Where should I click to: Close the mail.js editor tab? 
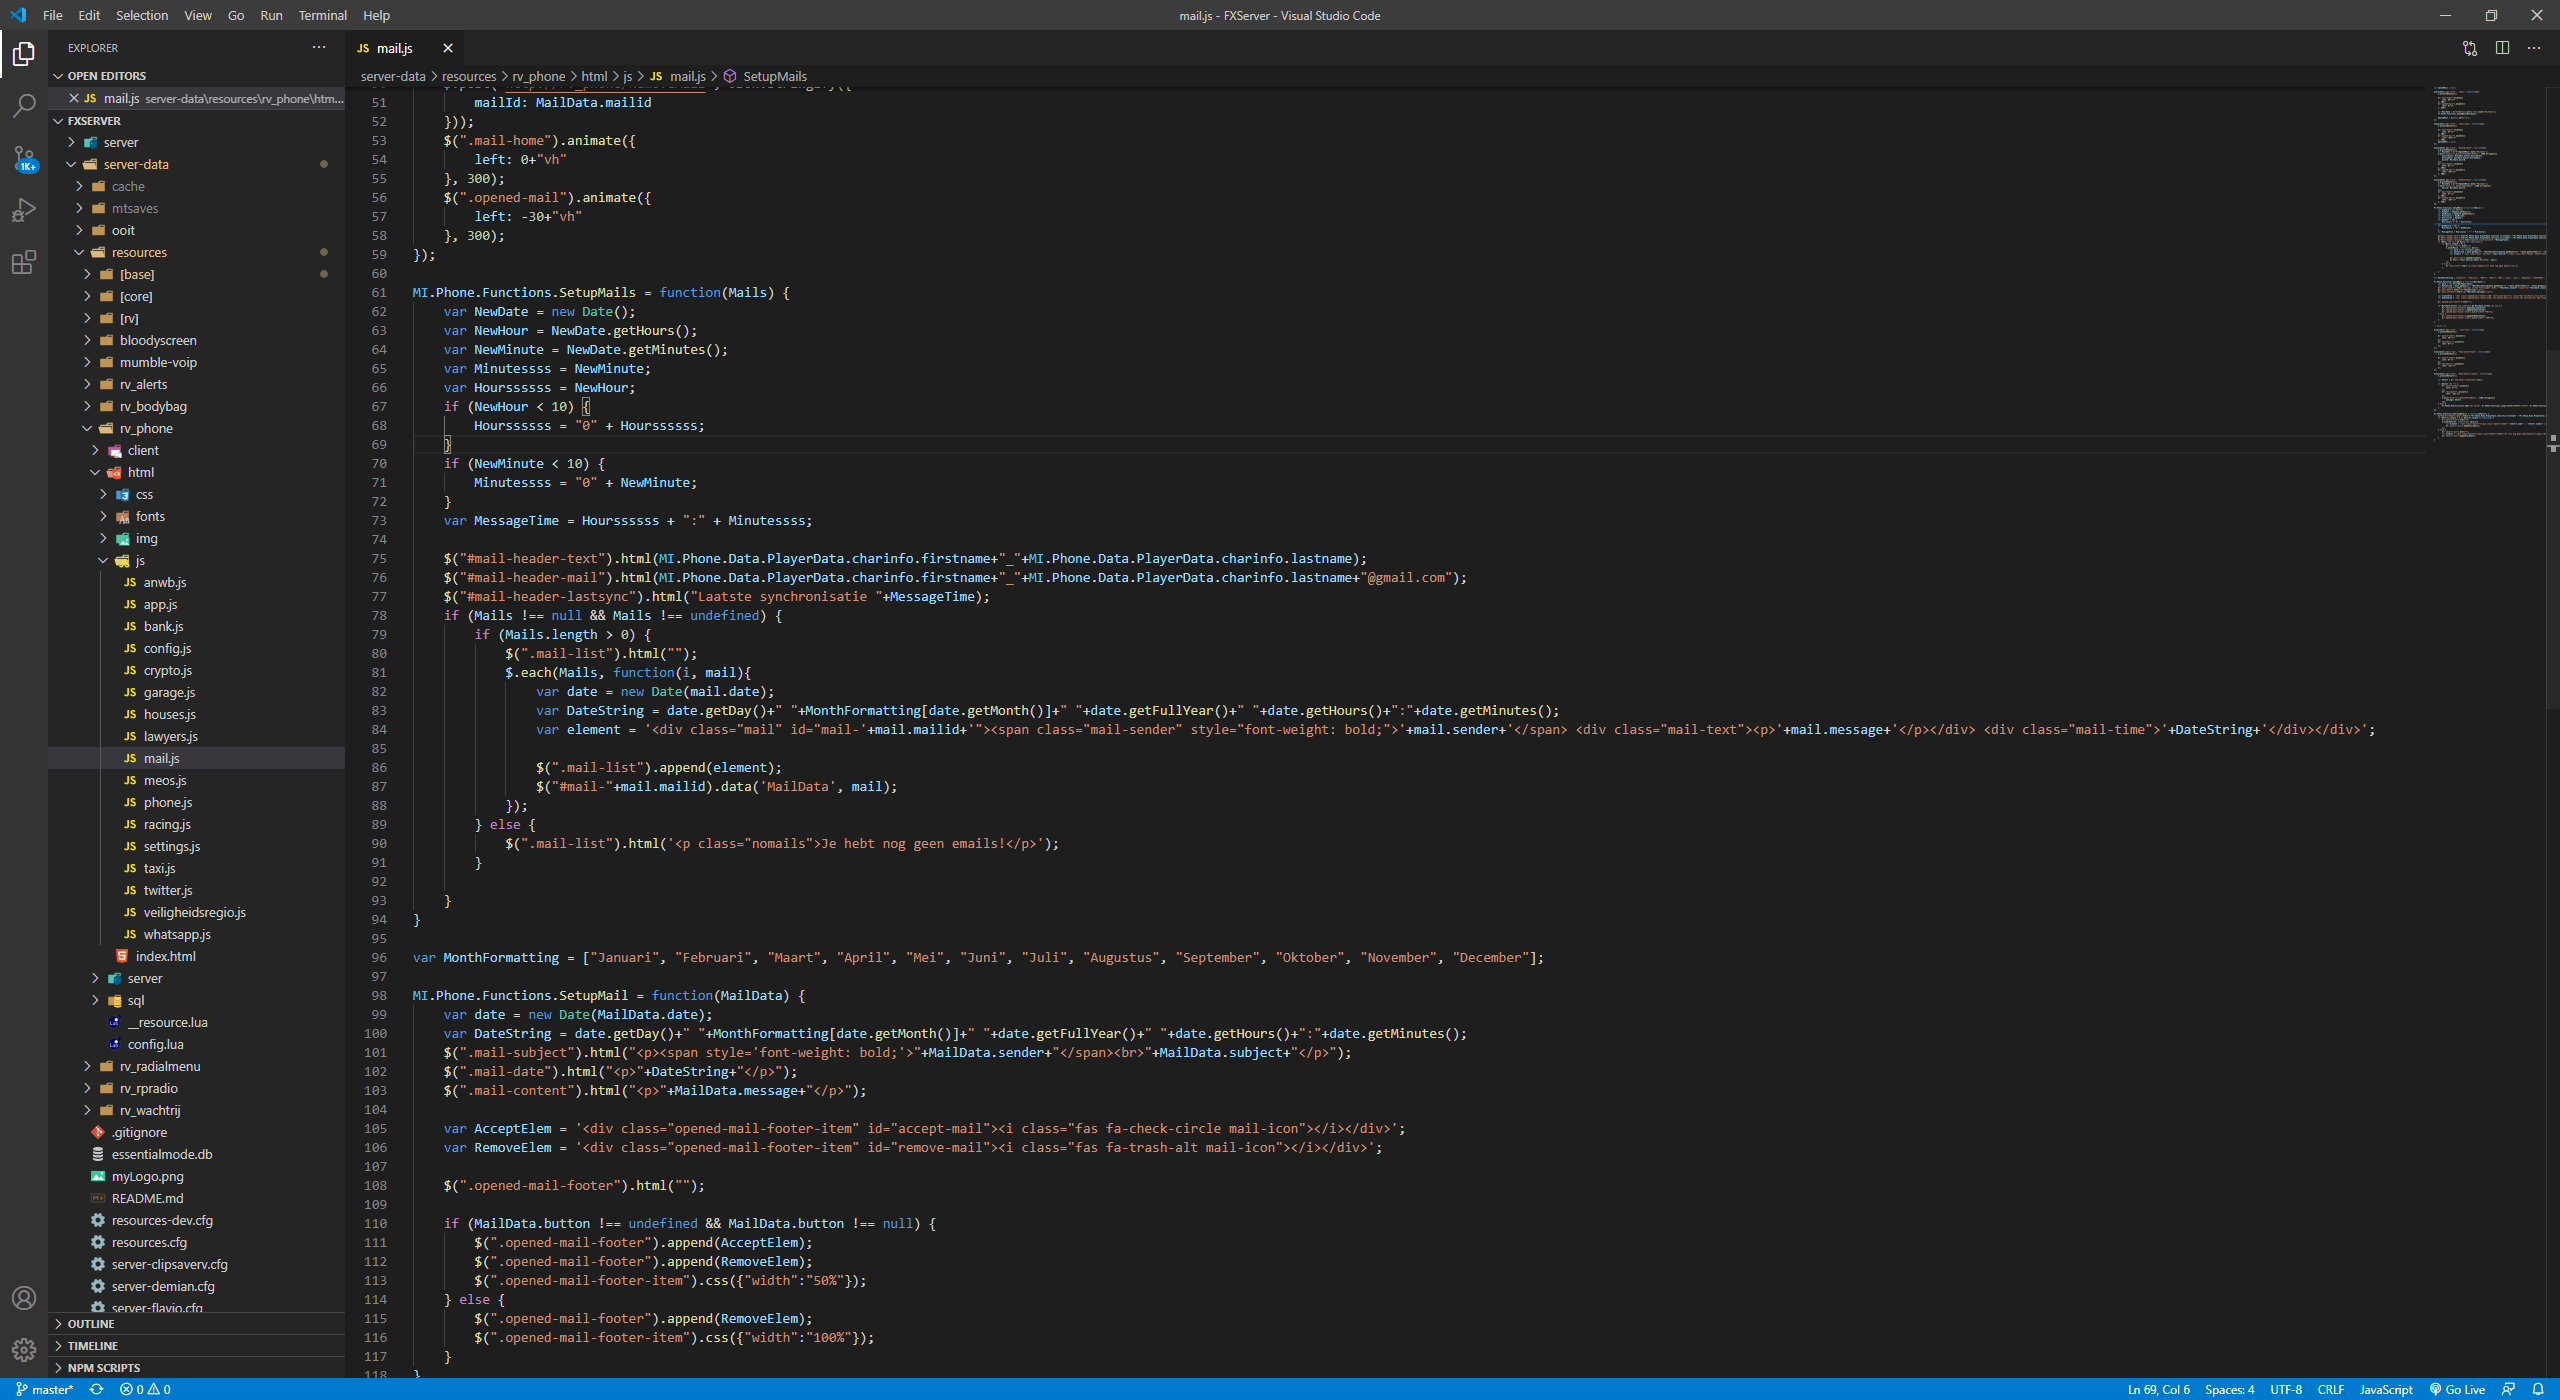pyautogui.click(x=448, y=48)
